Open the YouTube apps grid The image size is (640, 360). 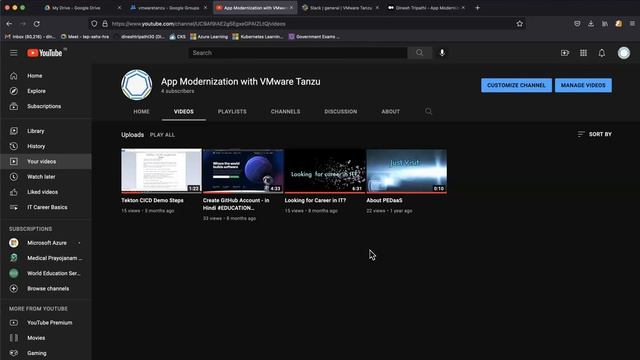pyautogui.click(x=583, y=53)
